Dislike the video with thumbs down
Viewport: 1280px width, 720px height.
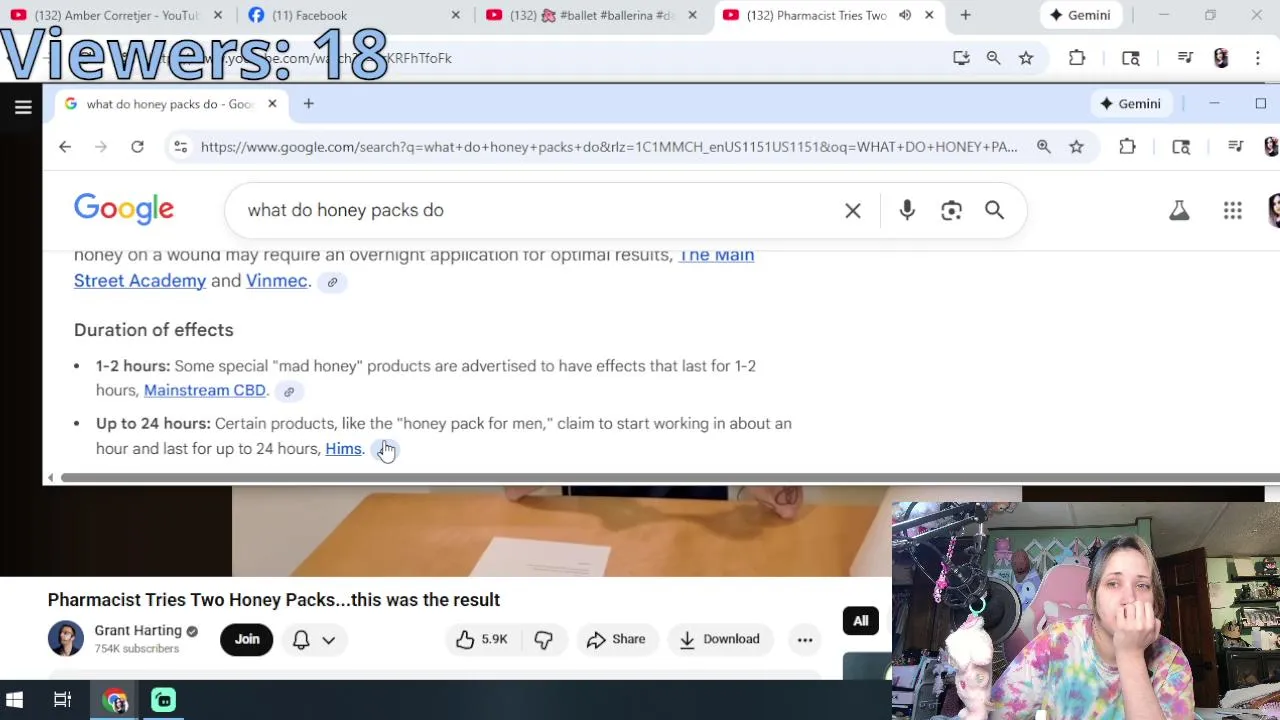coord(543,639)
